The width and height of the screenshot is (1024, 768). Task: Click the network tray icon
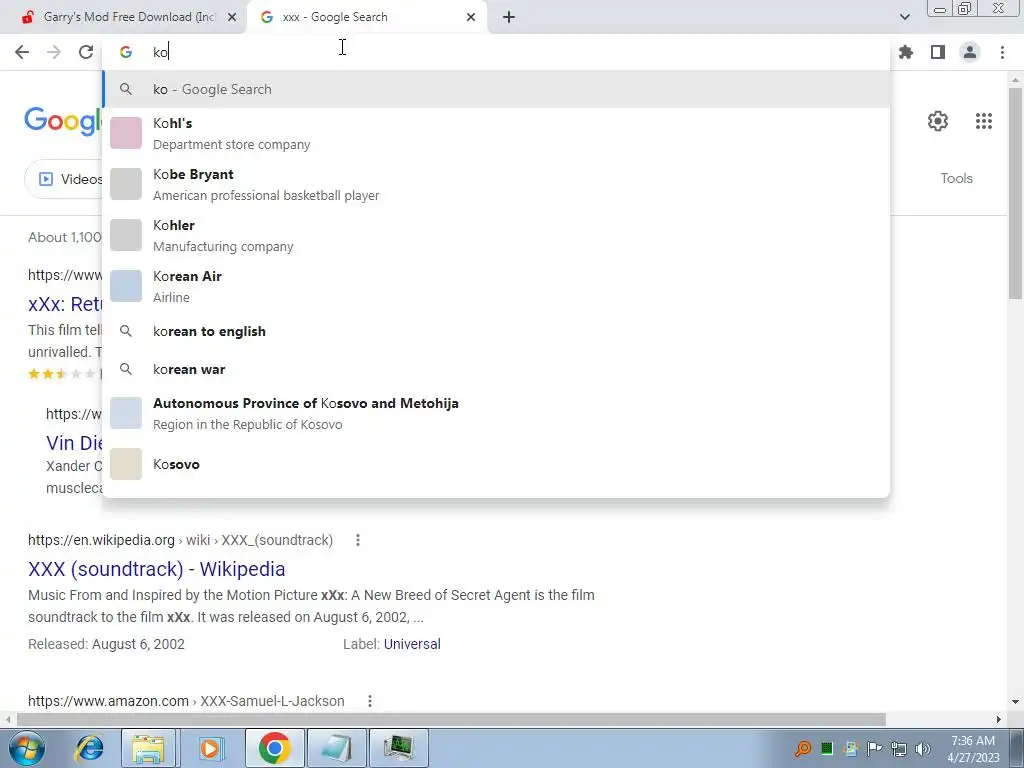[899, 749]
